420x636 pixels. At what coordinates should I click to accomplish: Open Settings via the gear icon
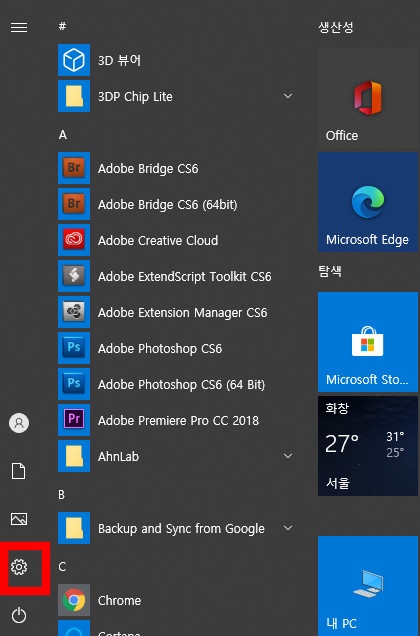point(19,567)
